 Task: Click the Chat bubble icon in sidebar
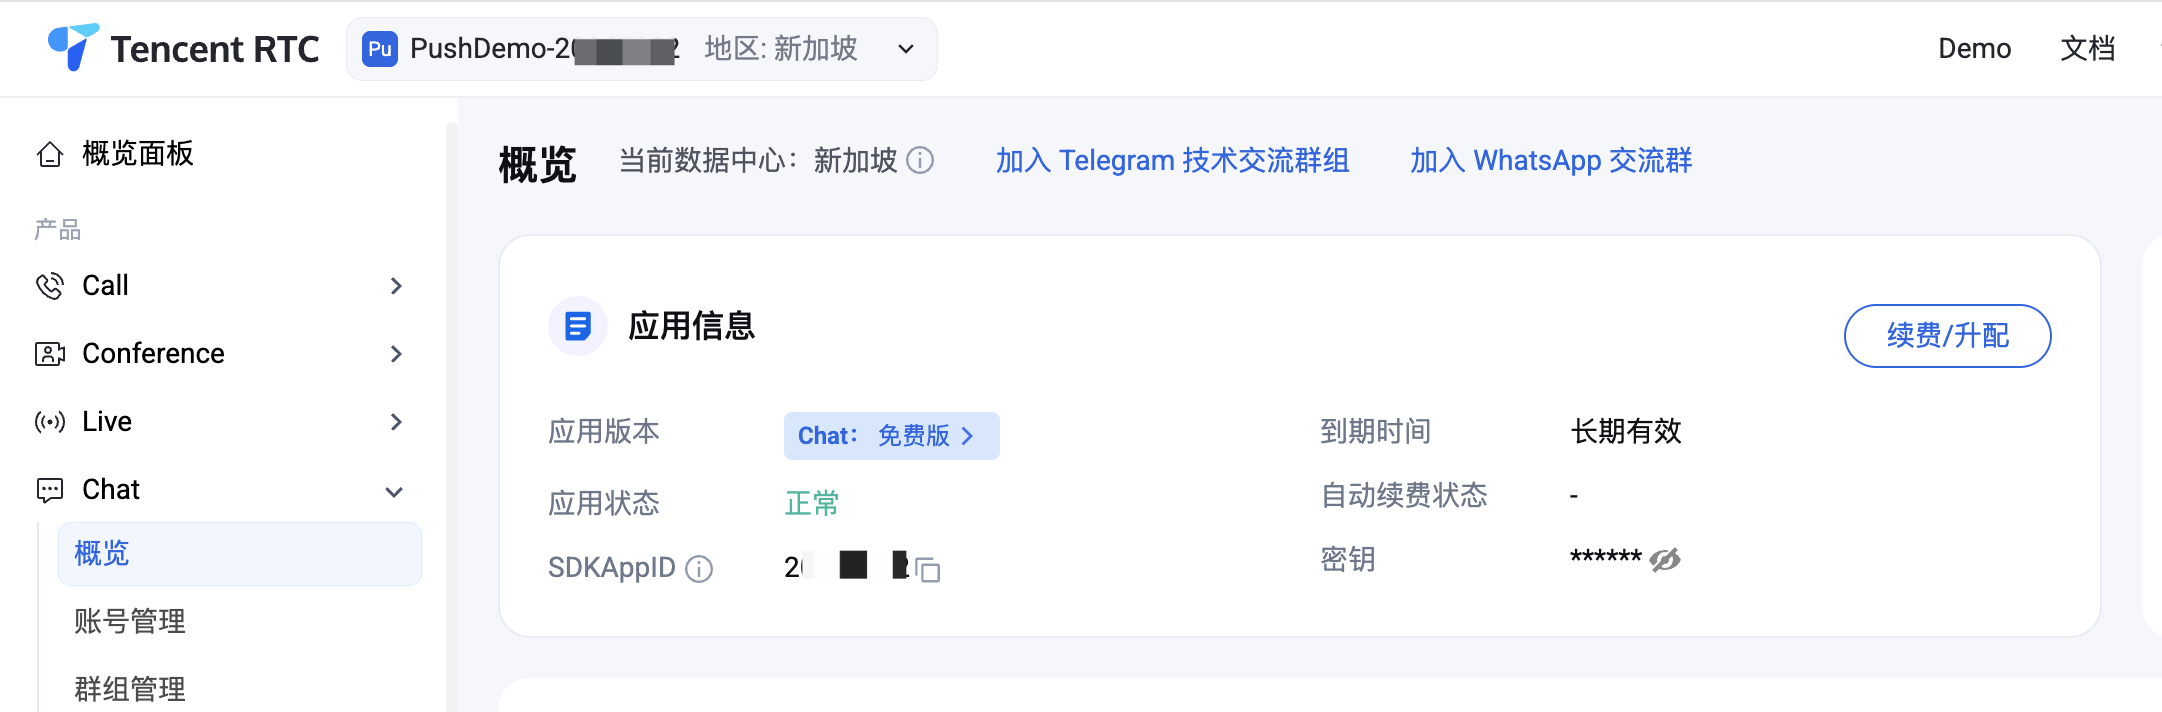point(50,490)
